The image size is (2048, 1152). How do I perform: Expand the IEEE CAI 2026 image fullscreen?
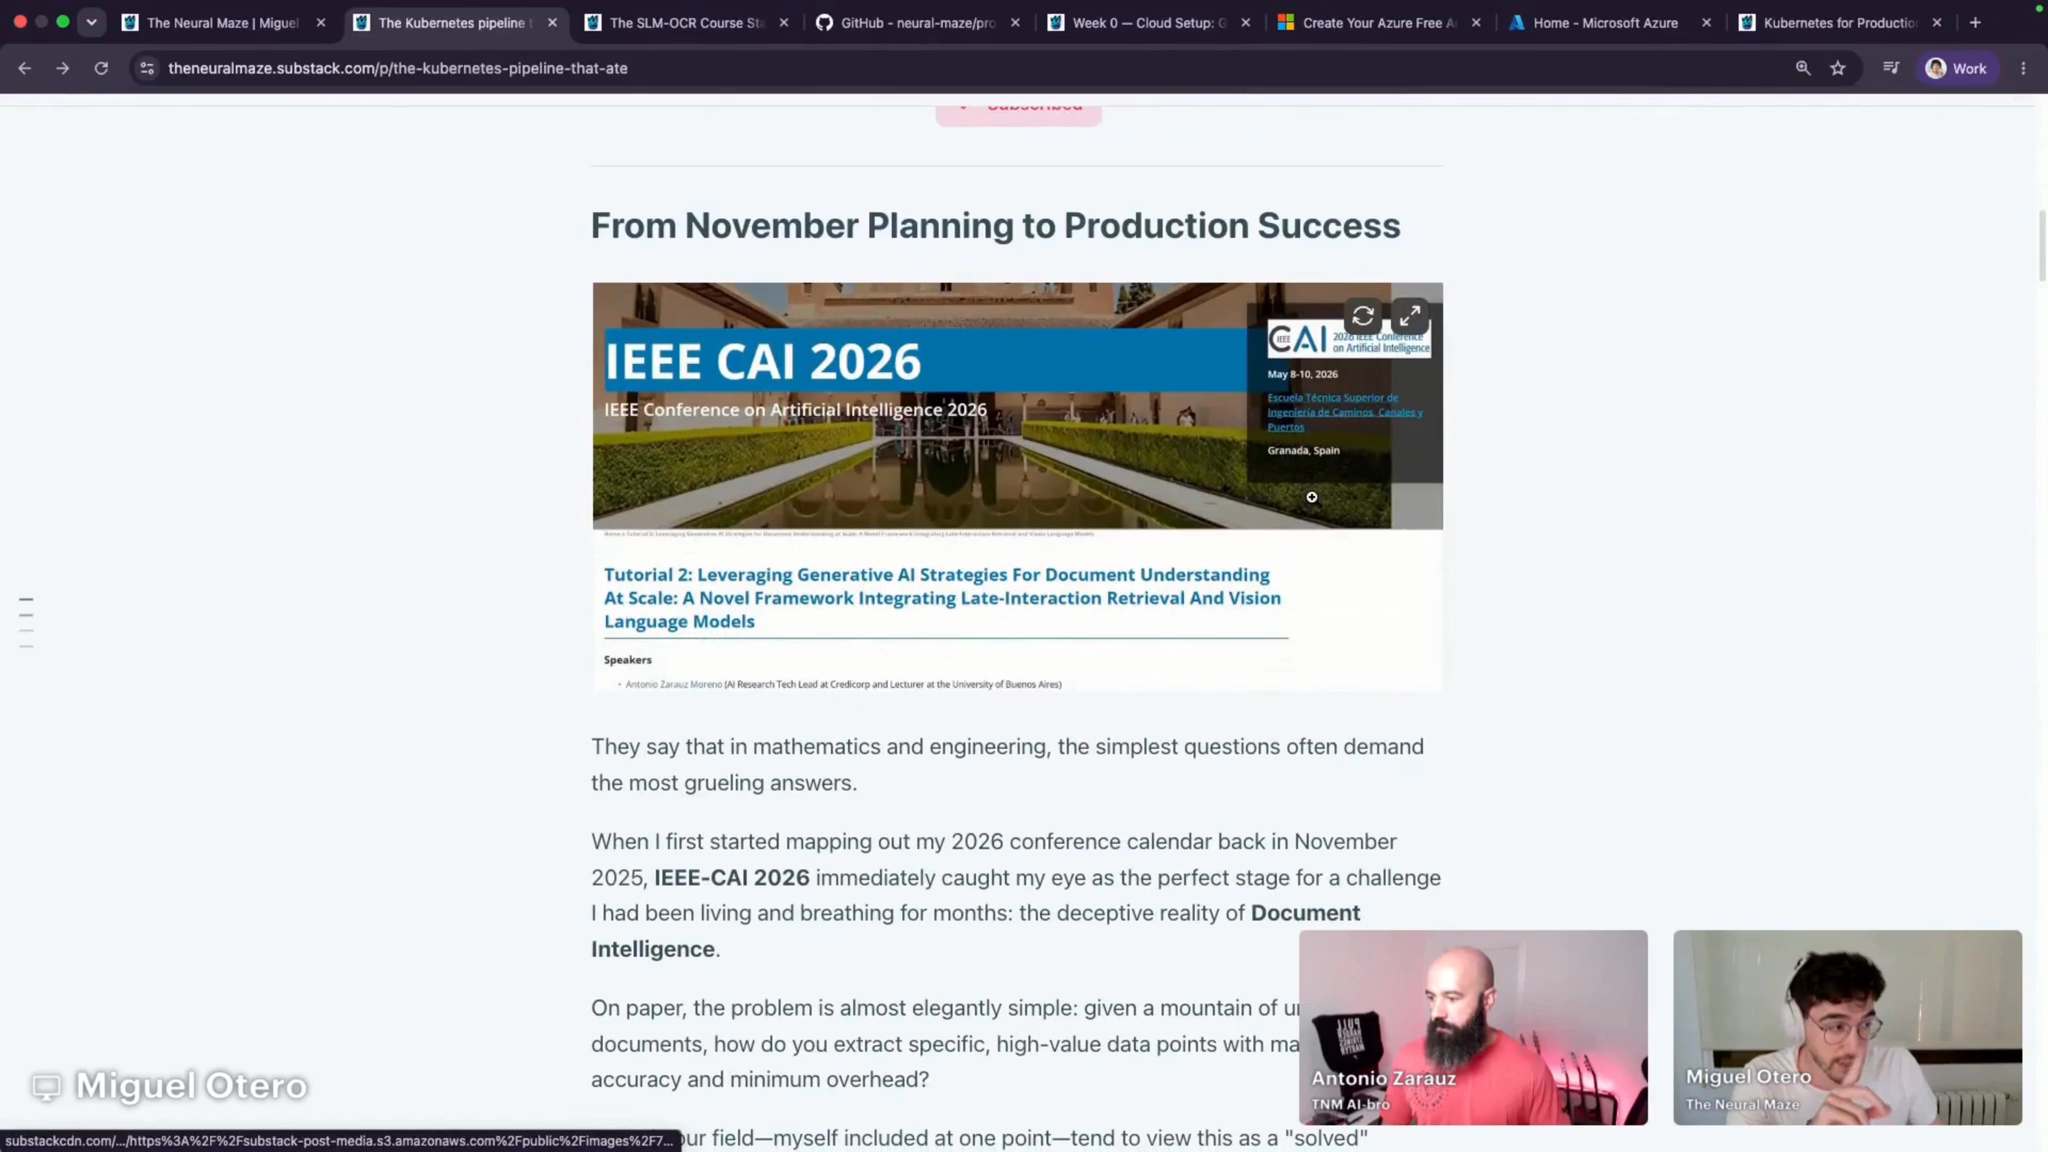pyautogui.click(x=1410, y=316)
